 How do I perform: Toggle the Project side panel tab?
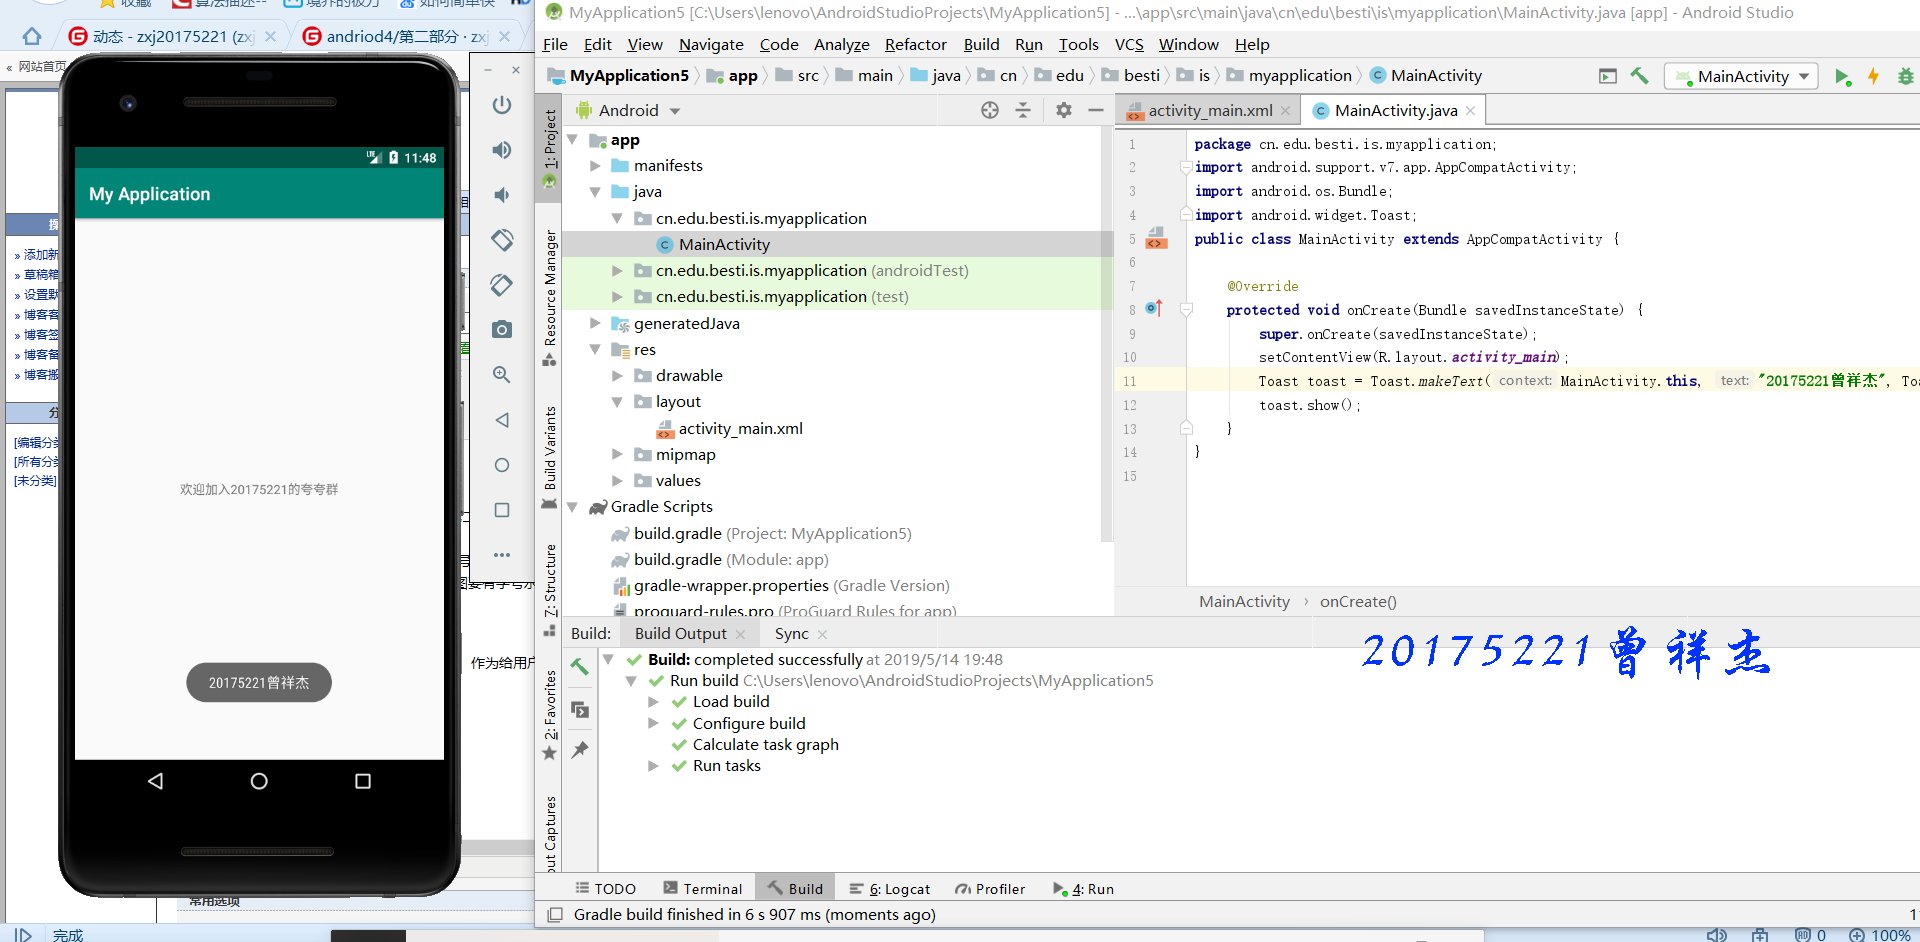tap(549, 148)
